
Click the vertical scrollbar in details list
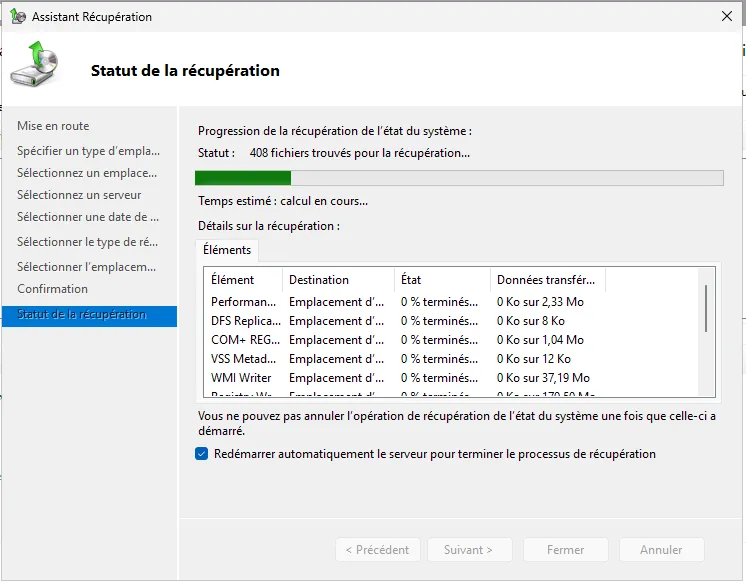click(706, 308)
